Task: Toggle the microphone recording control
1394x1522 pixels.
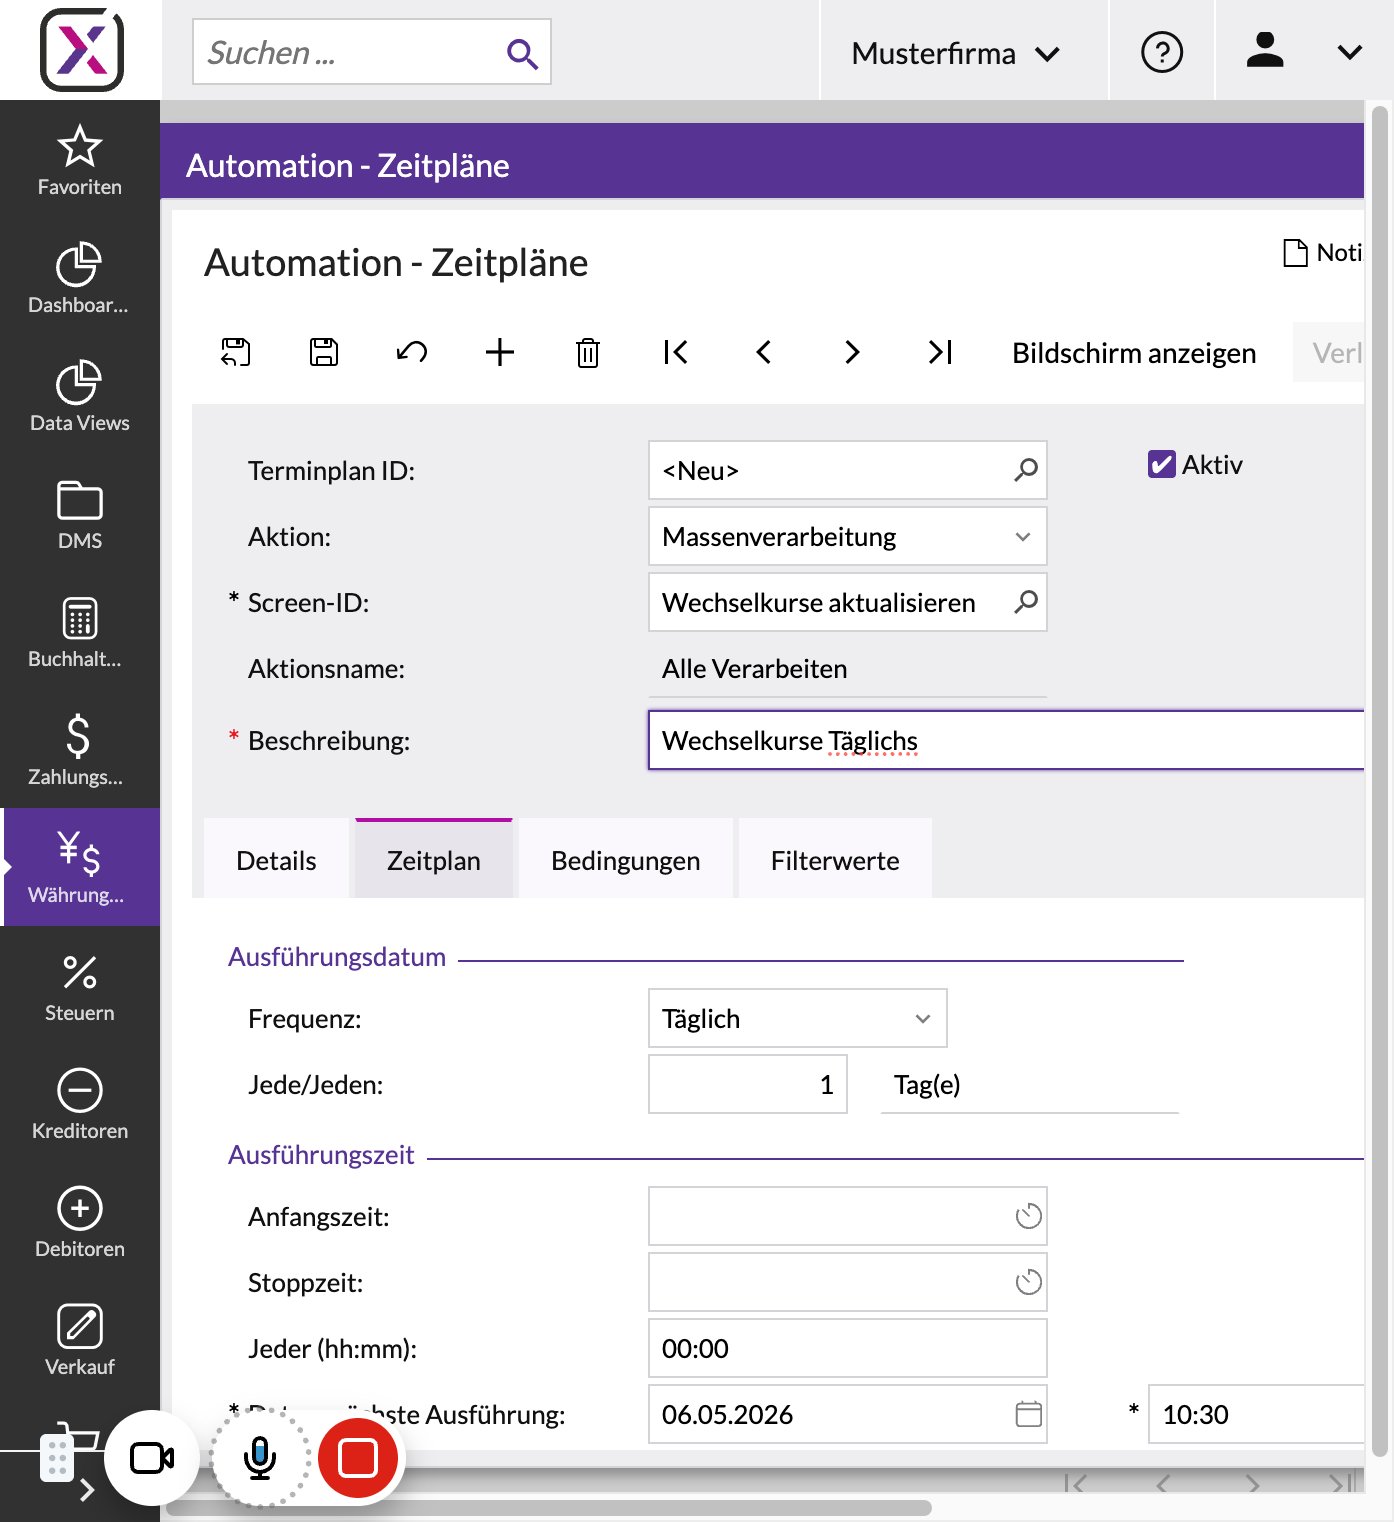Action: tap(260, 1458)
